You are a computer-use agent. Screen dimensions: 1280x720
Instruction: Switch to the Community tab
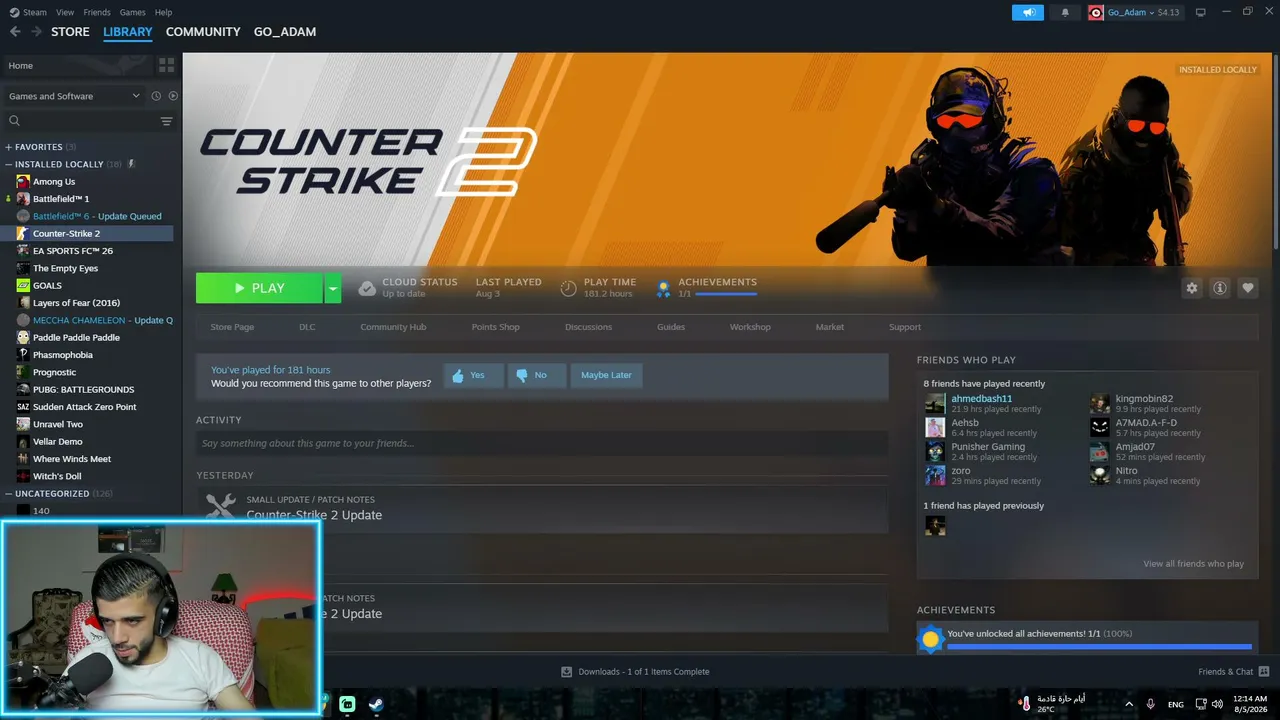point(203,32)
